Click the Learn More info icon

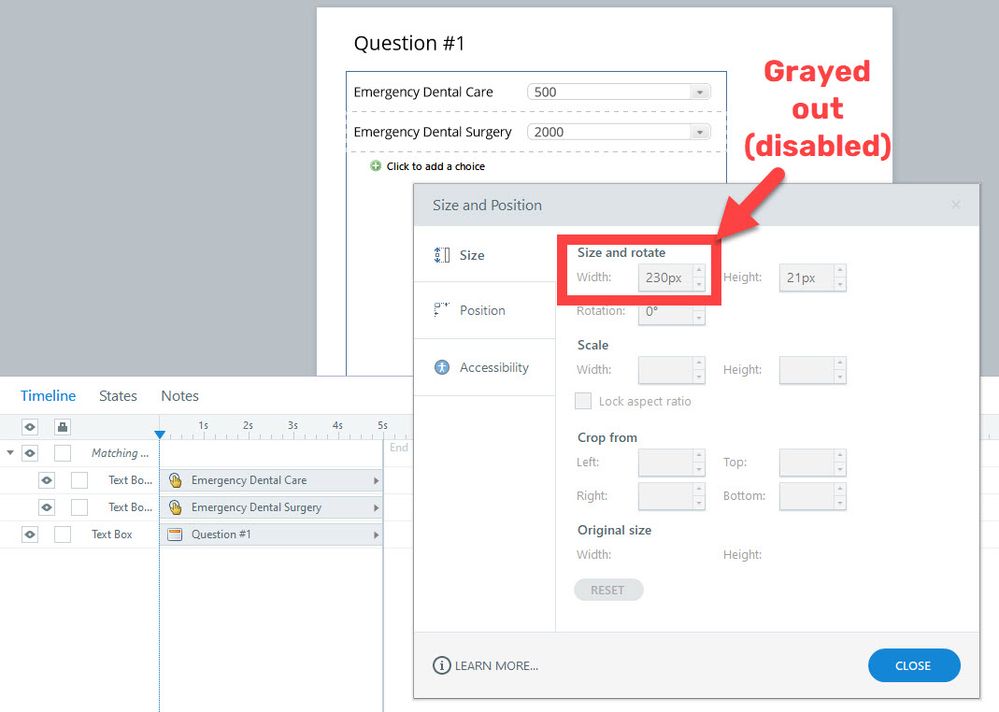coord(442,666)
